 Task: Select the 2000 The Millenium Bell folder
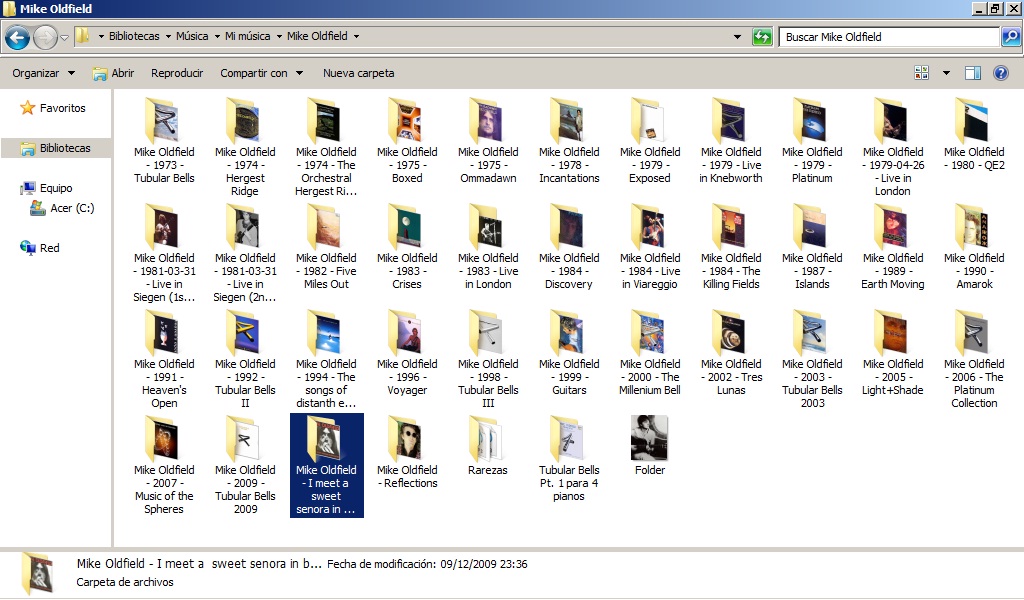pyautogui.click(x=650, y=353)
